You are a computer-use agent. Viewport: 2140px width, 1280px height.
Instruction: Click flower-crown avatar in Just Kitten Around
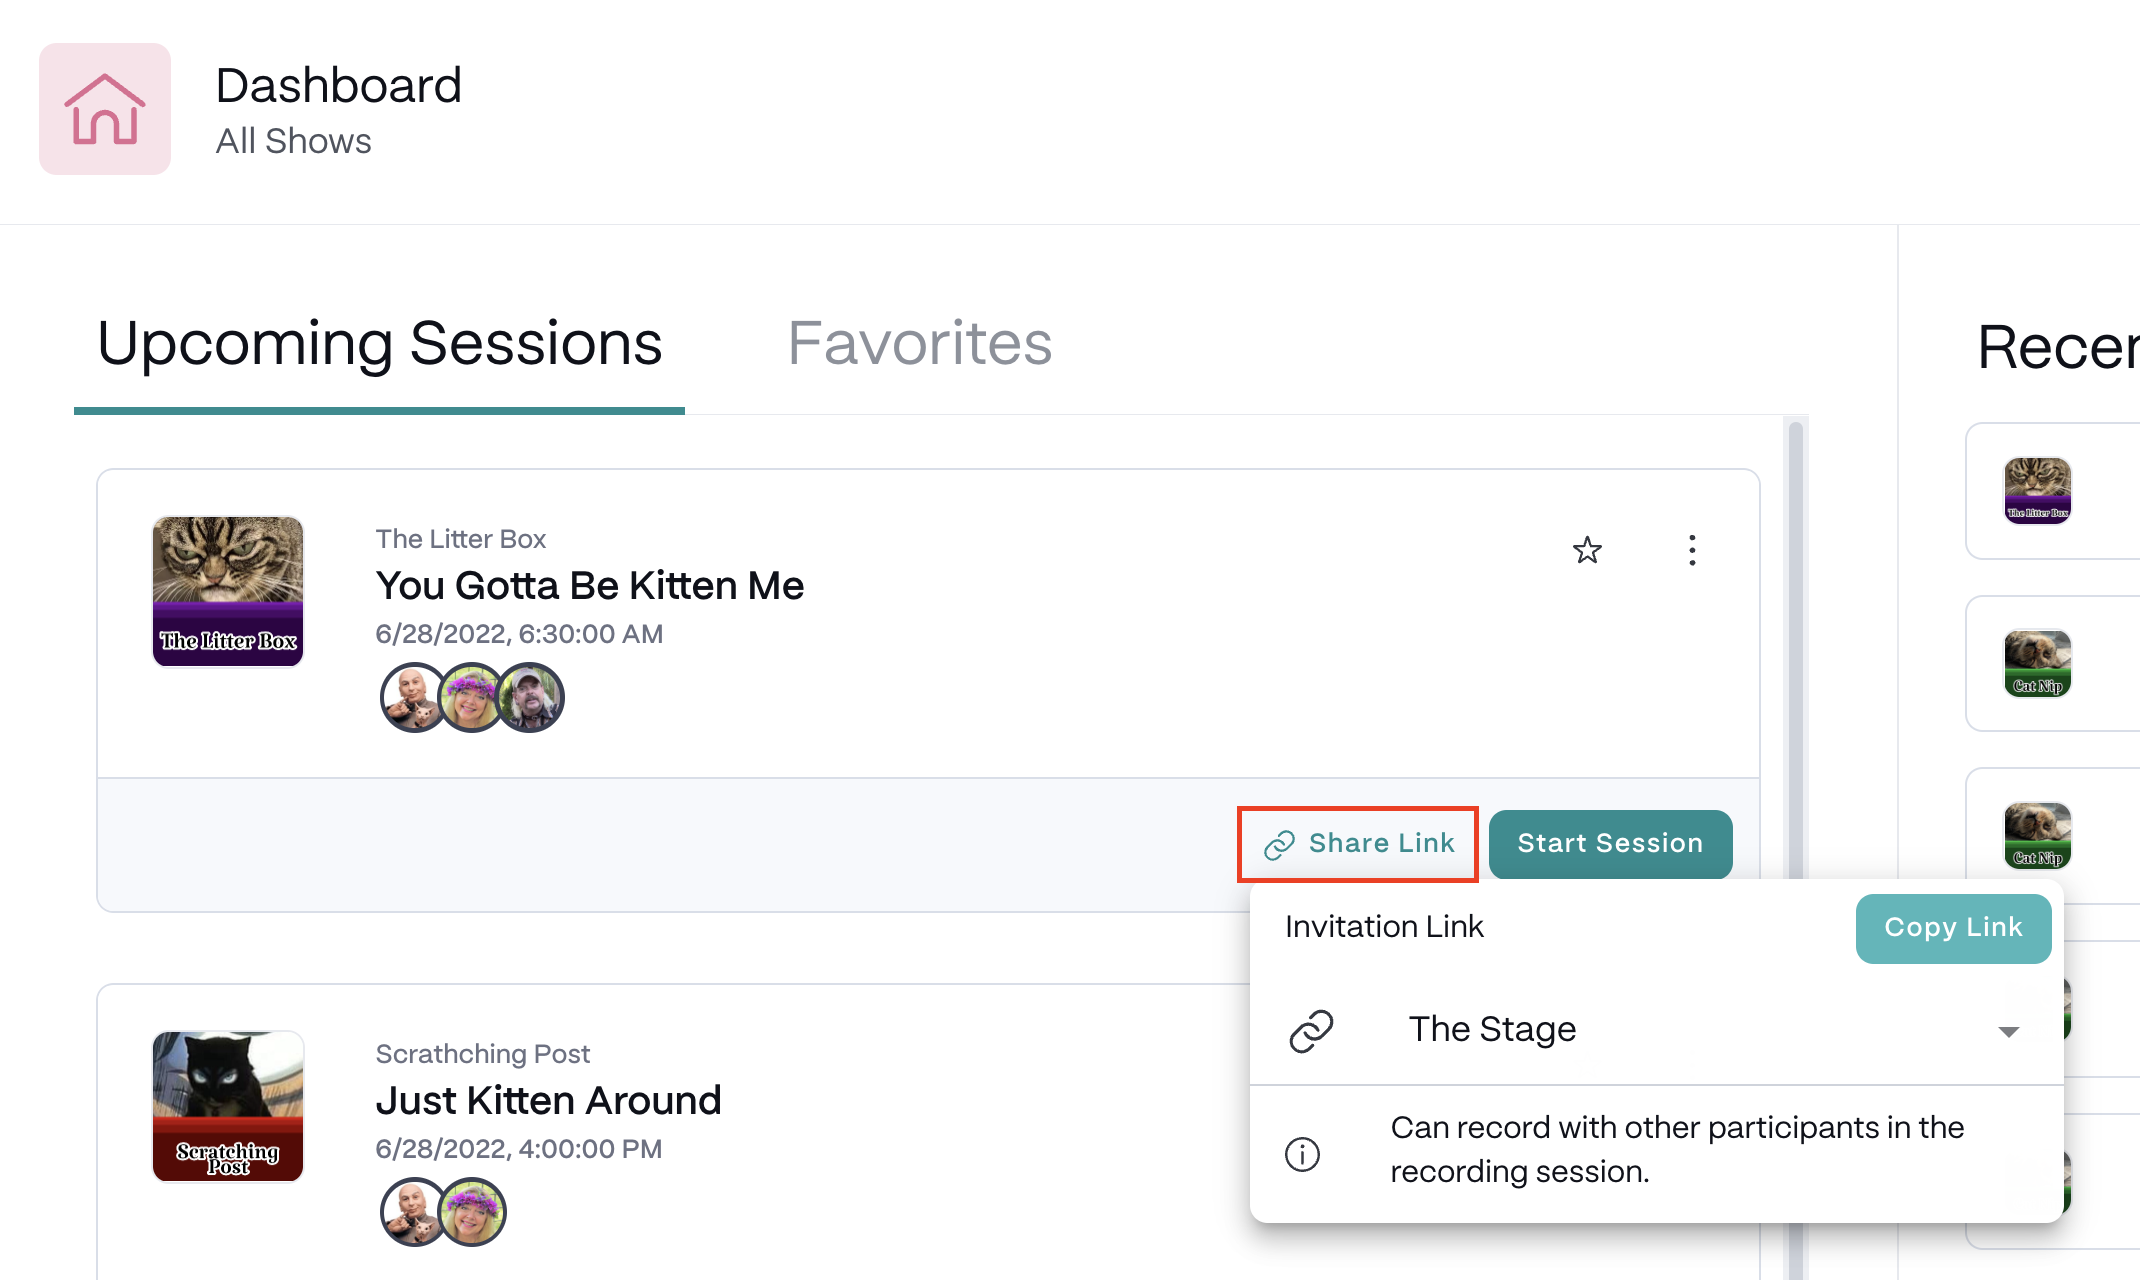coord(473,1212)
